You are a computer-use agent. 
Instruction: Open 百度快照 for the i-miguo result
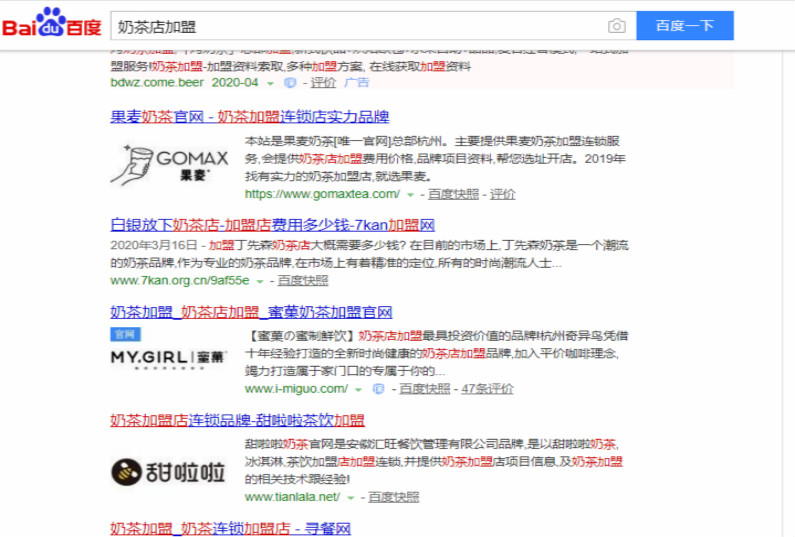tap(424, 389)
